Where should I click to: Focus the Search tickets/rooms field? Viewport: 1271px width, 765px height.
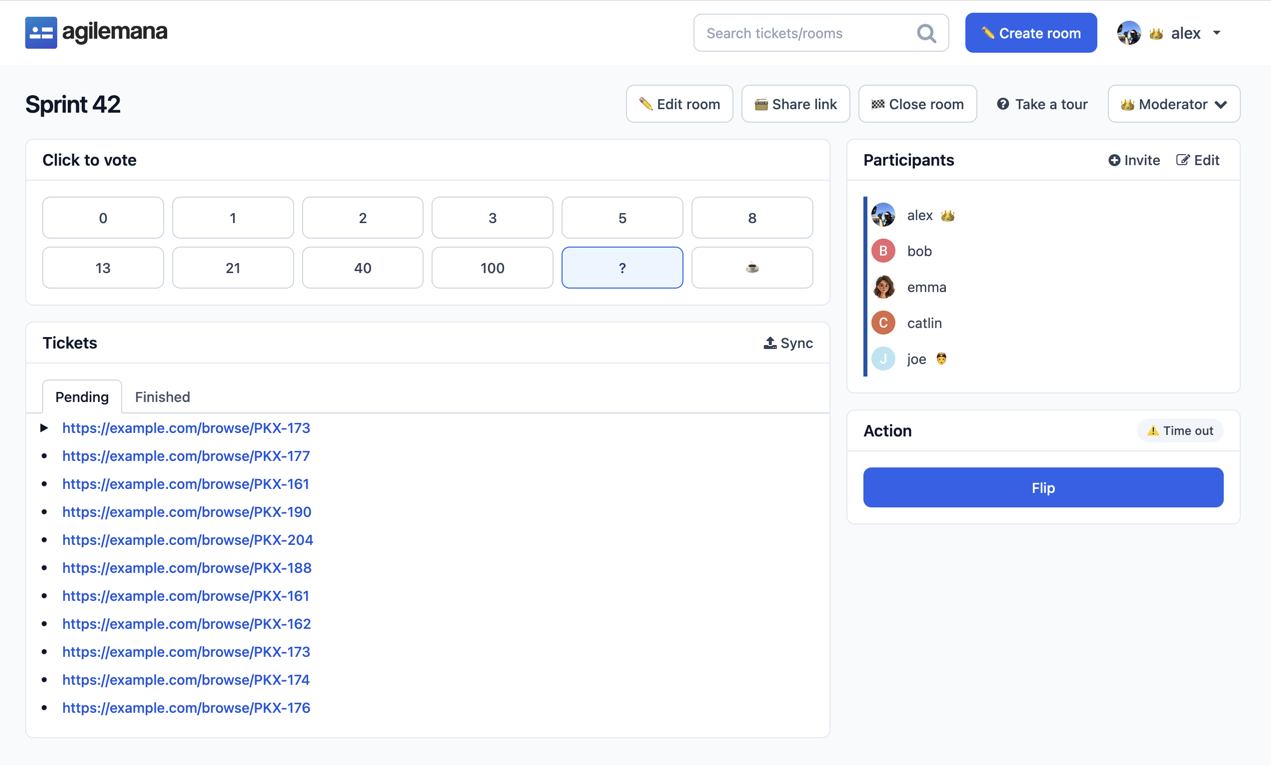821,33
